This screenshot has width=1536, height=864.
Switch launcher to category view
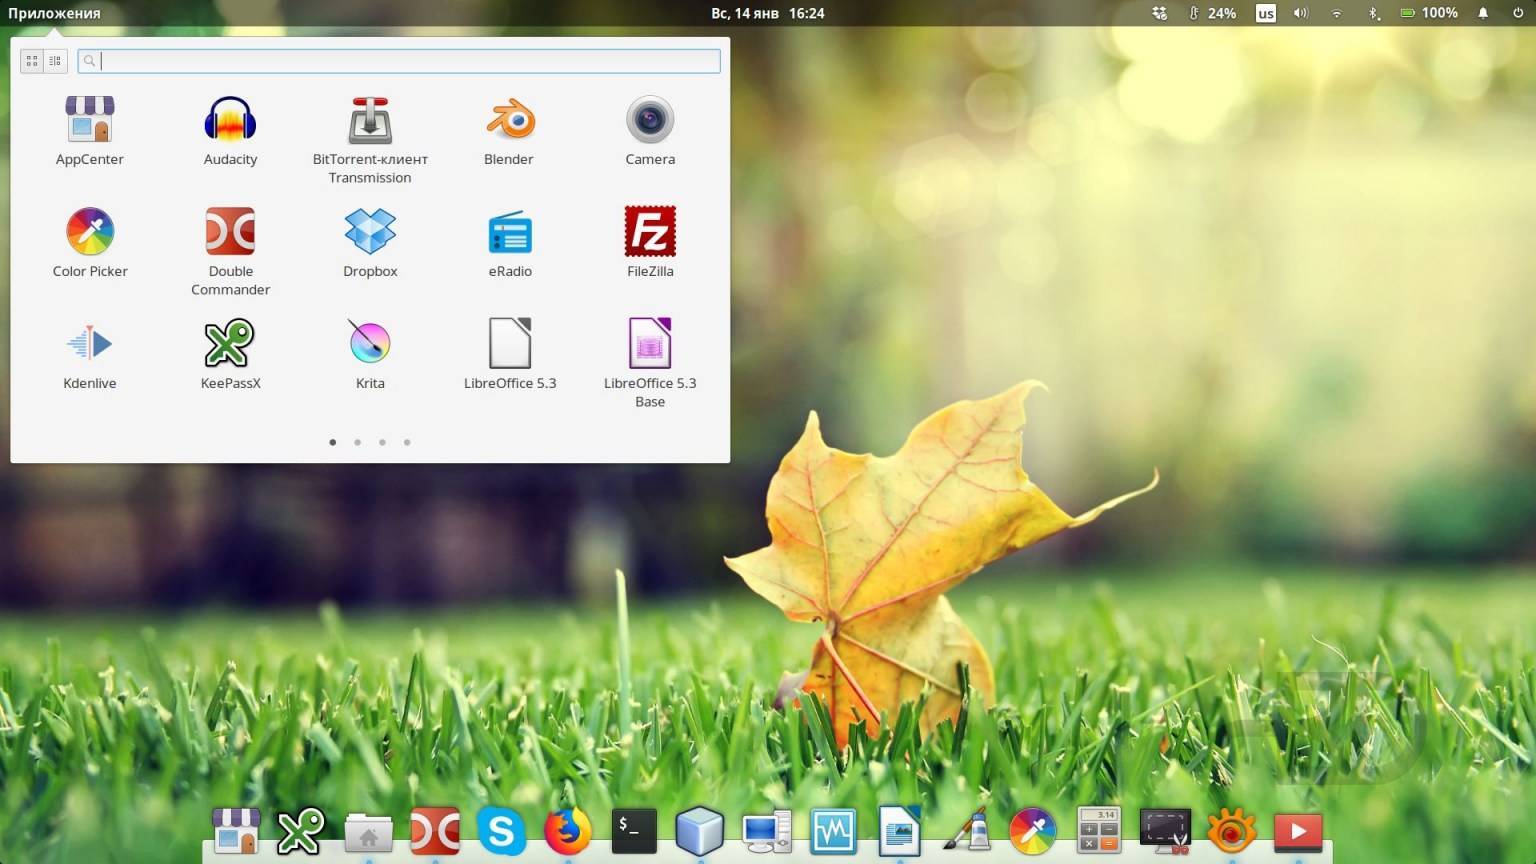[55, 61]
